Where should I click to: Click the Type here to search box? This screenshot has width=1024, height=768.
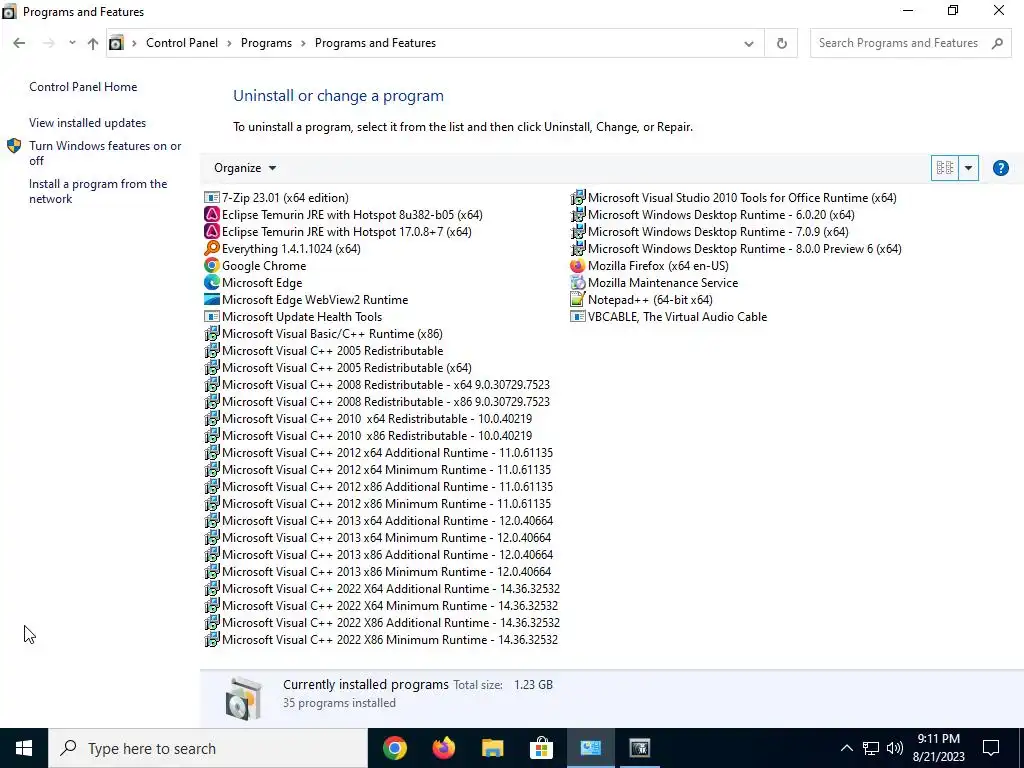tap(208, 748)
